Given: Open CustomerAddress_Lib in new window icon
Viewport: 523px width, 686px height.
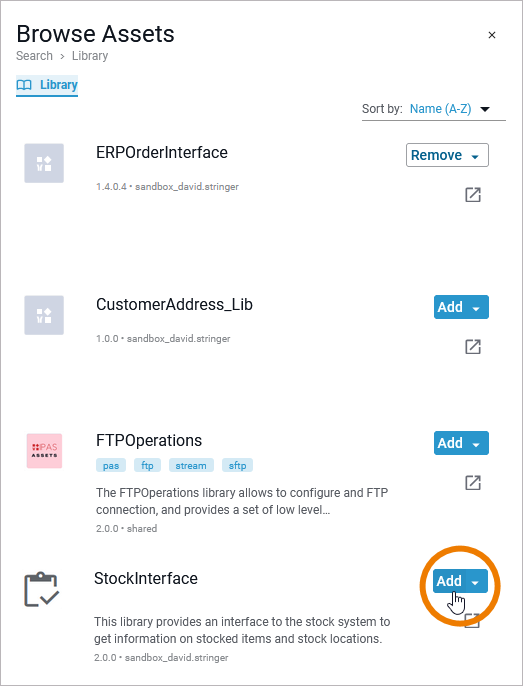Looking at the screenshot, I should pos(473,346).
